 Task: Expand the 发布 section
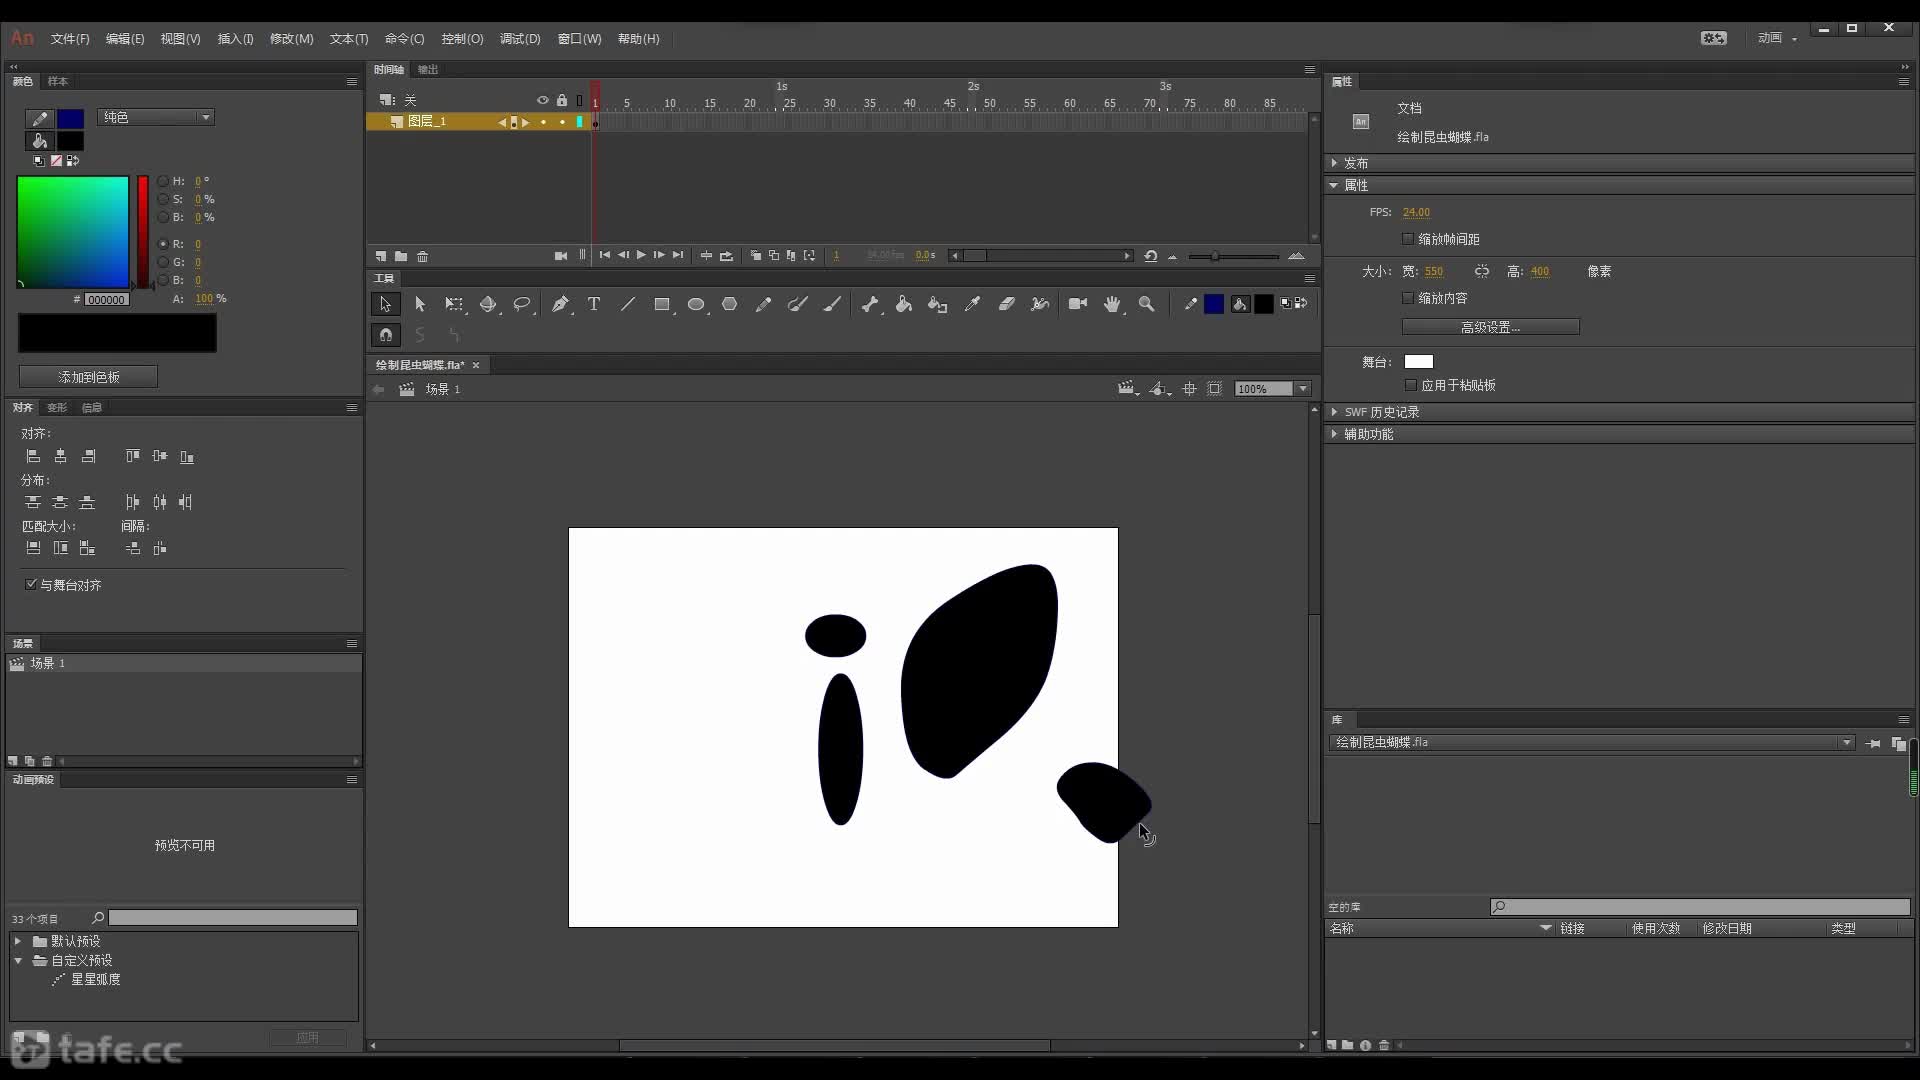[x=1334, y=162]
